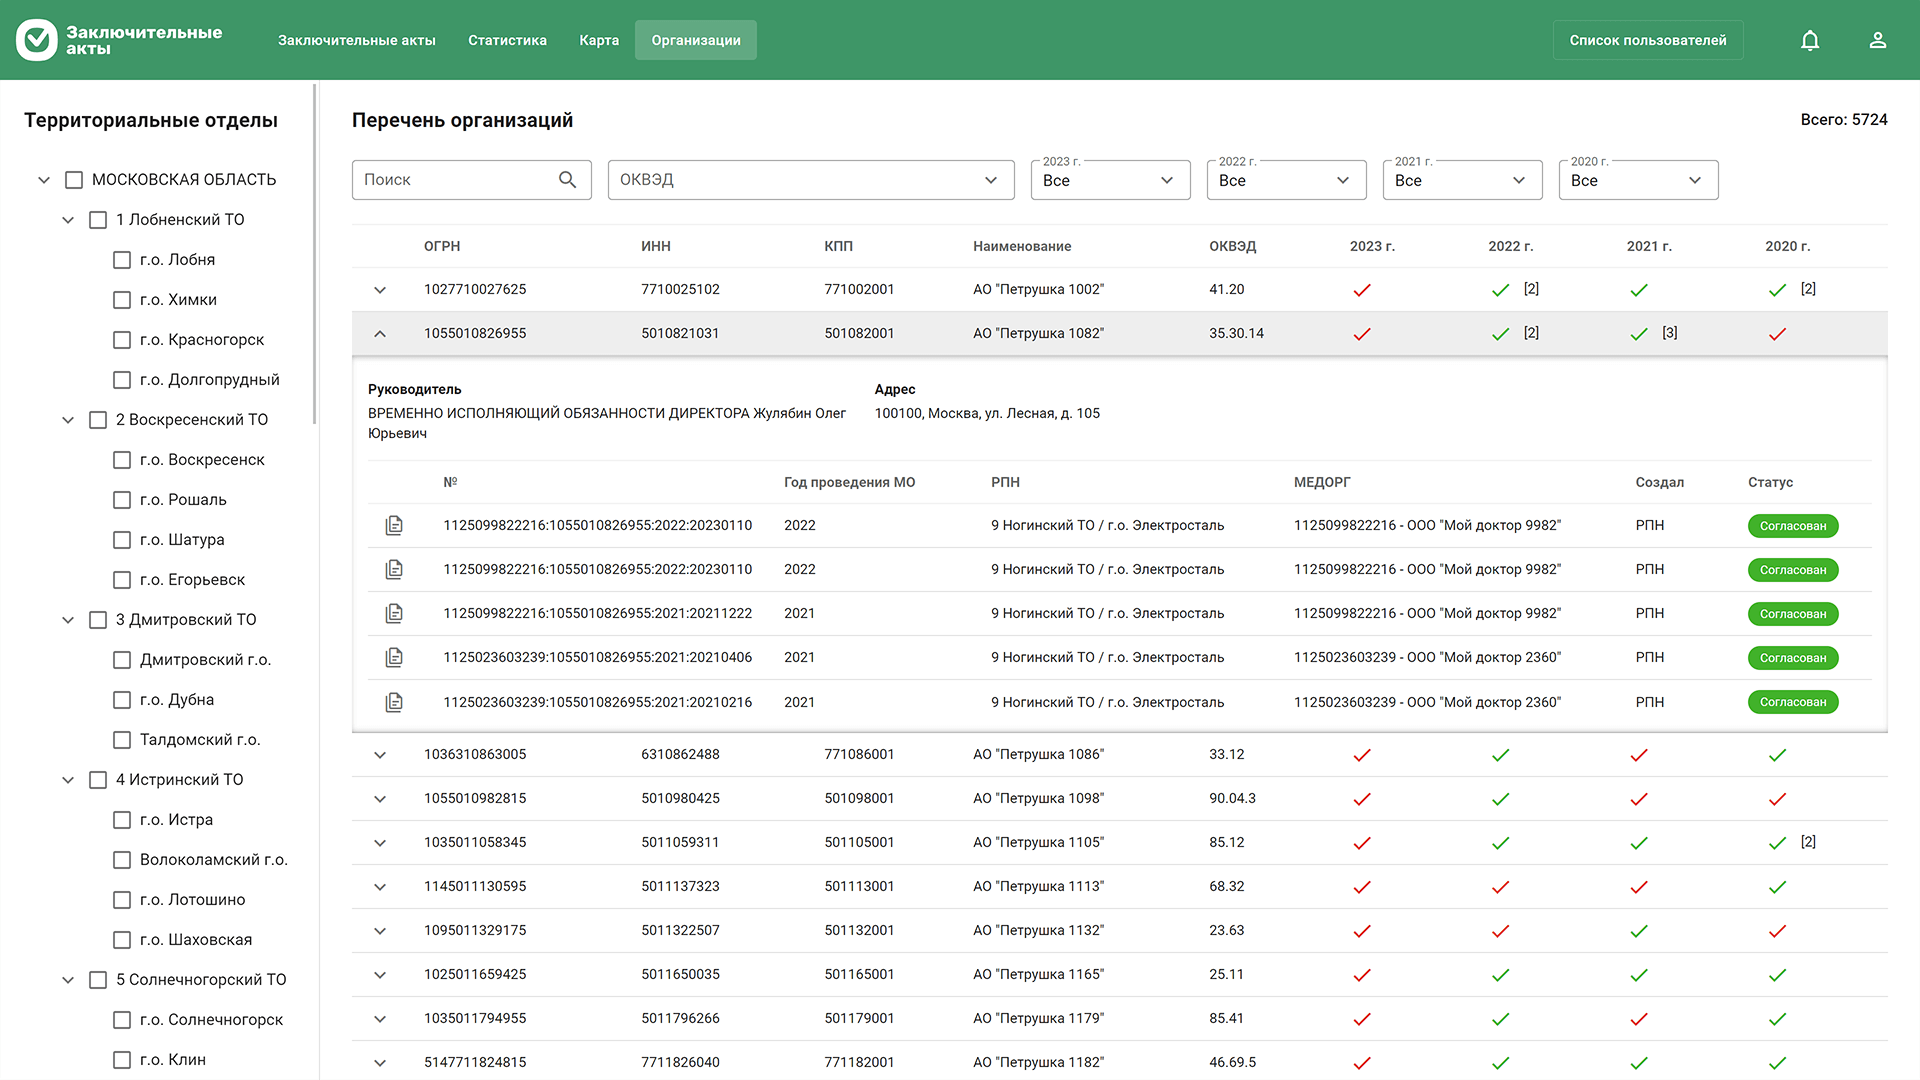This screenshot has height=1080, width=1920.
Task: Open the Карта nav tab
Action: click(599, 40)
